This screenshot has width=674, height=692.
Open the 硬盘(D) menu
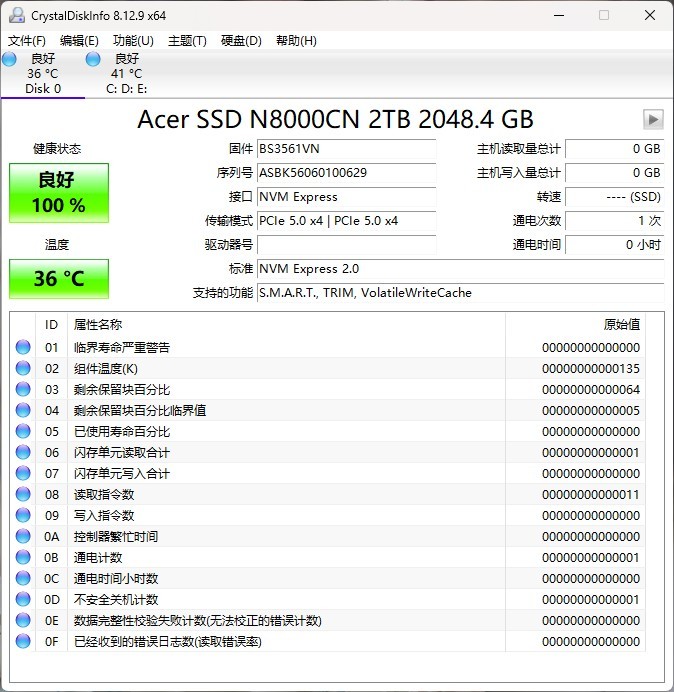click(x=241, y=40)
